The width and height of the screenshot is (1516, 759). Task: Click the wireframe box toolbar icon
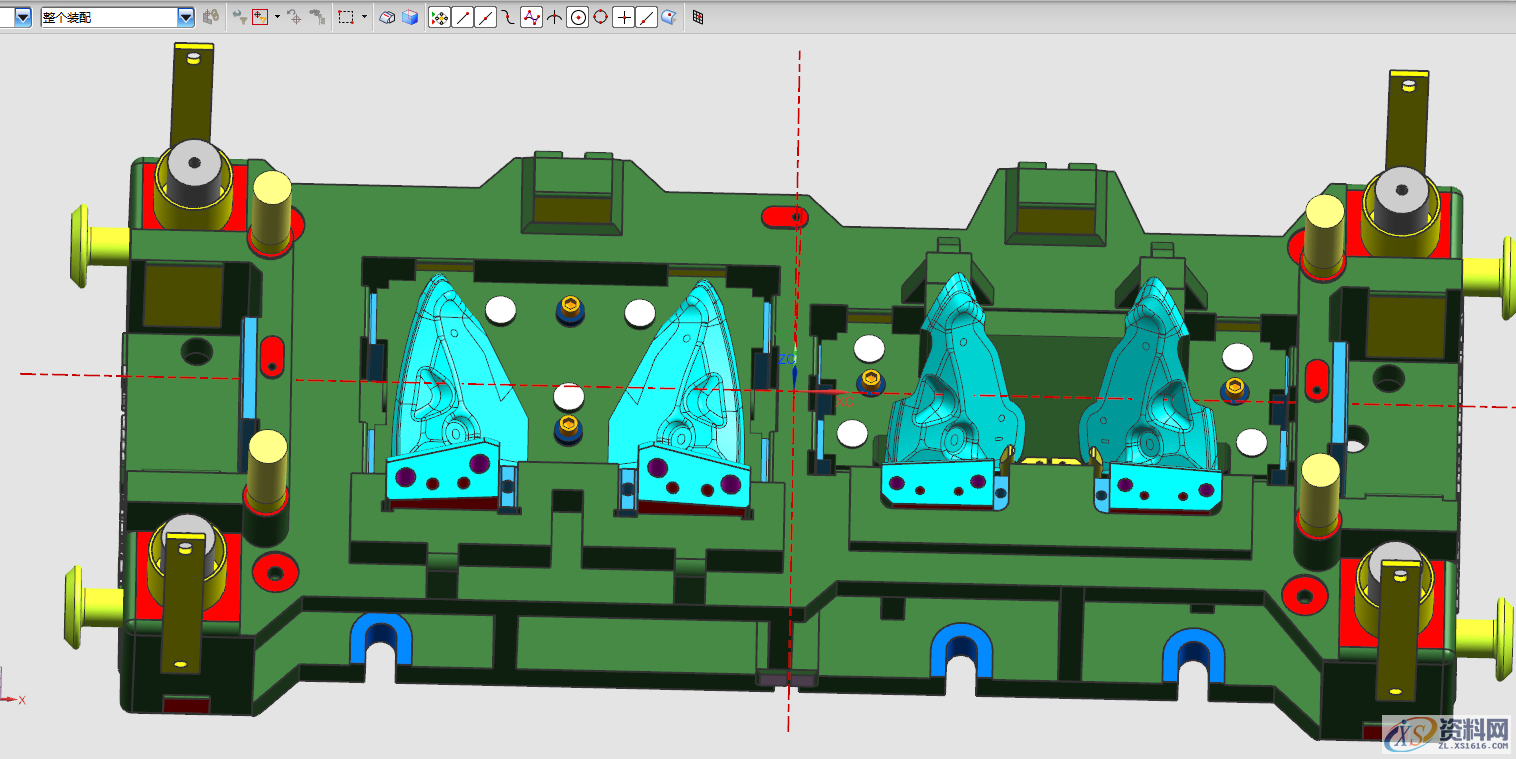[387, 17]
